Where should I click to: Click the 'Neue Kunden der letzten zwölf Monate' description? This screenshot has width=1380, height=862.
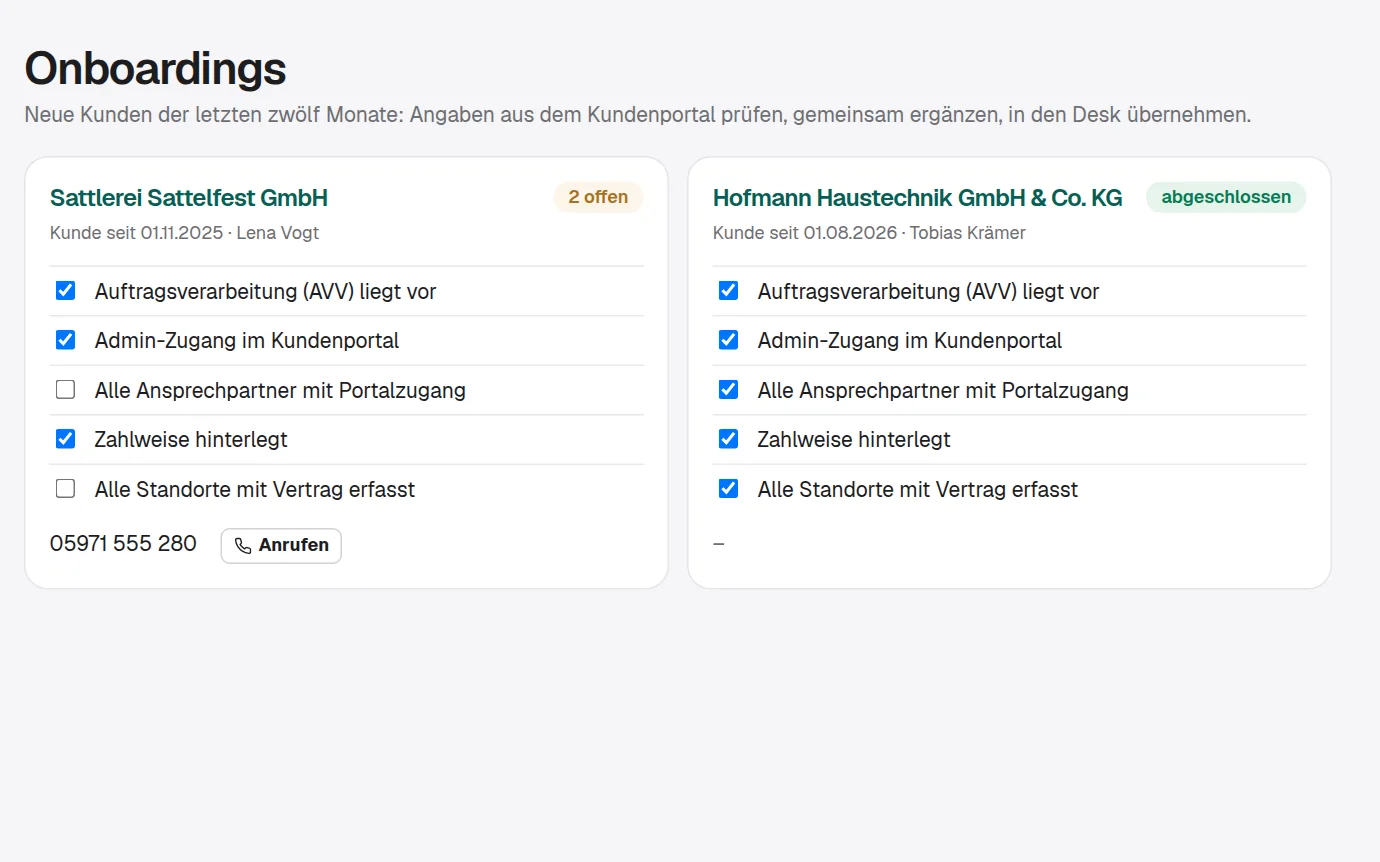click(x=637, y=115)
